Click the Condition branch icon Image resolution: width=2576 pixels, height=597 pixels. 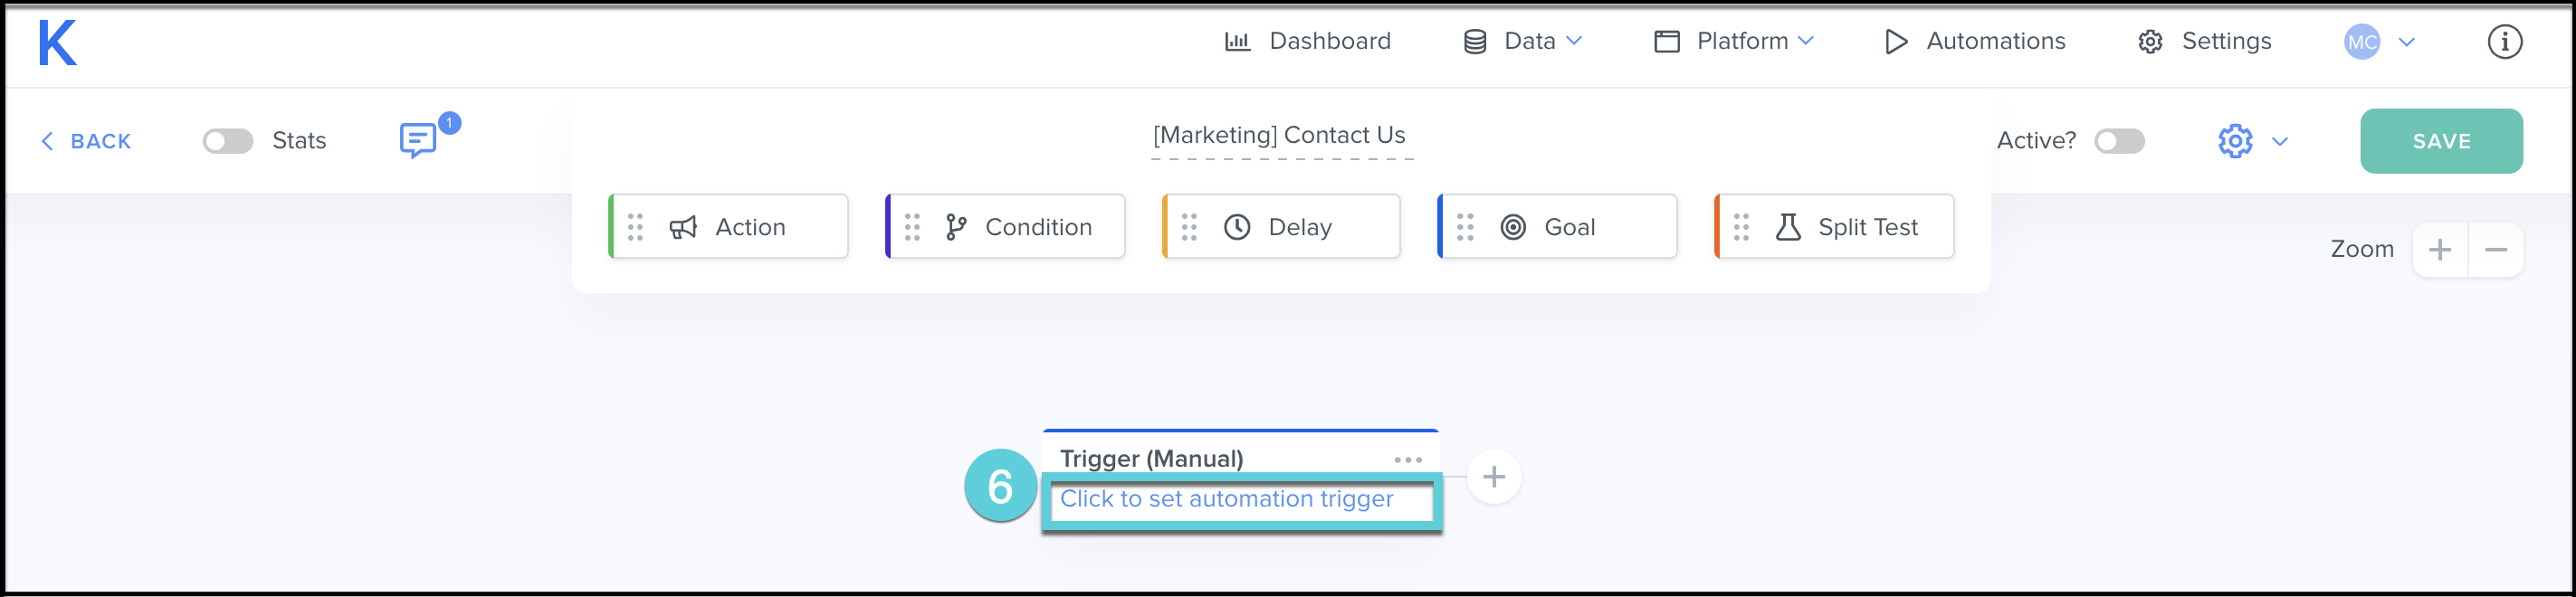tap(956, 228)
